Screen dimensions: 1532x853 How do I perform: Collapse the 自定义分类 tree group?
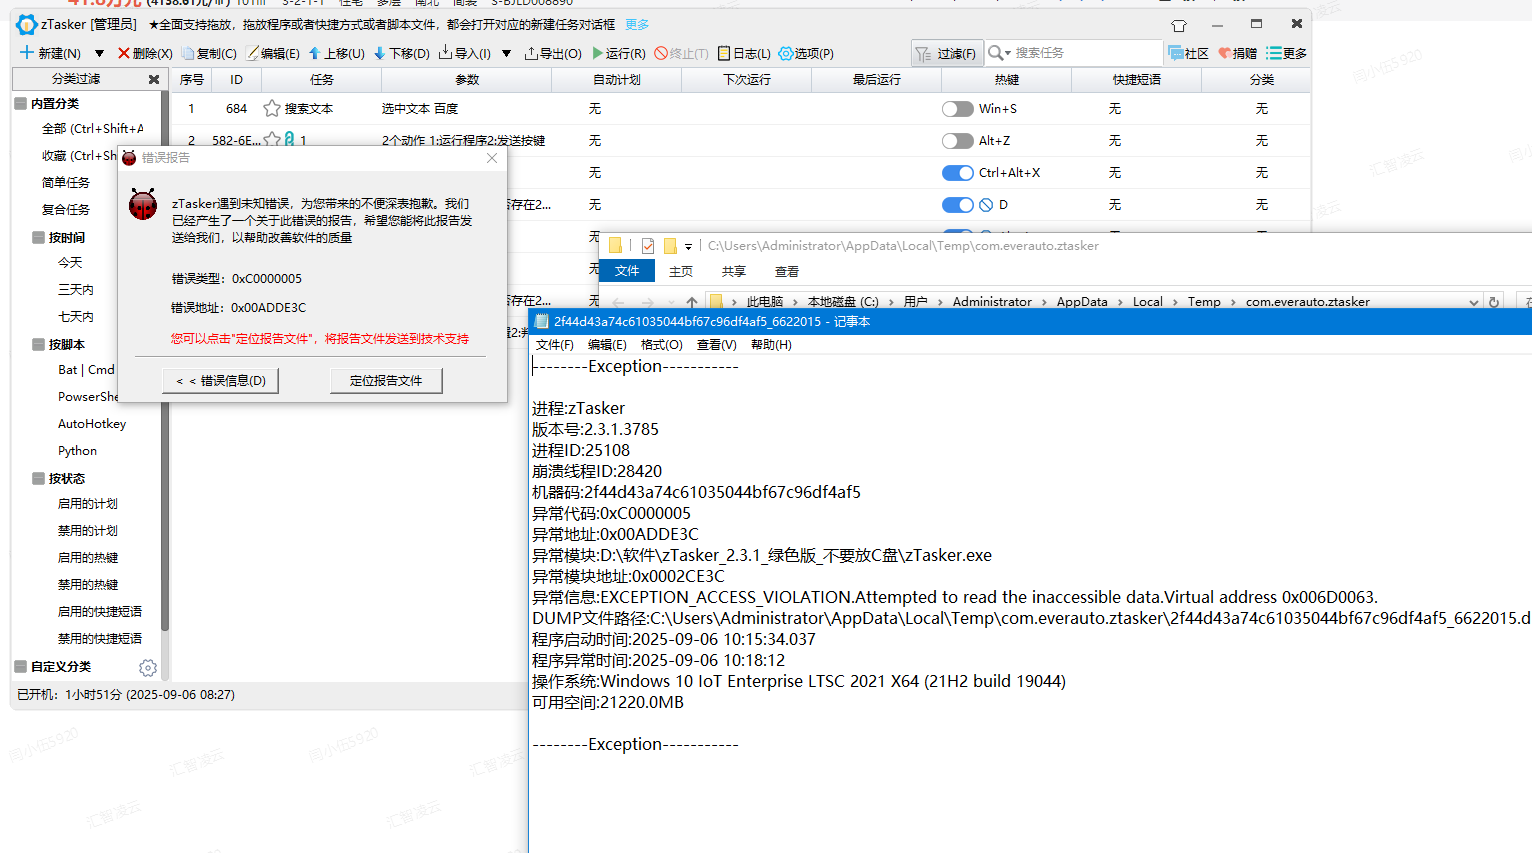20,666
